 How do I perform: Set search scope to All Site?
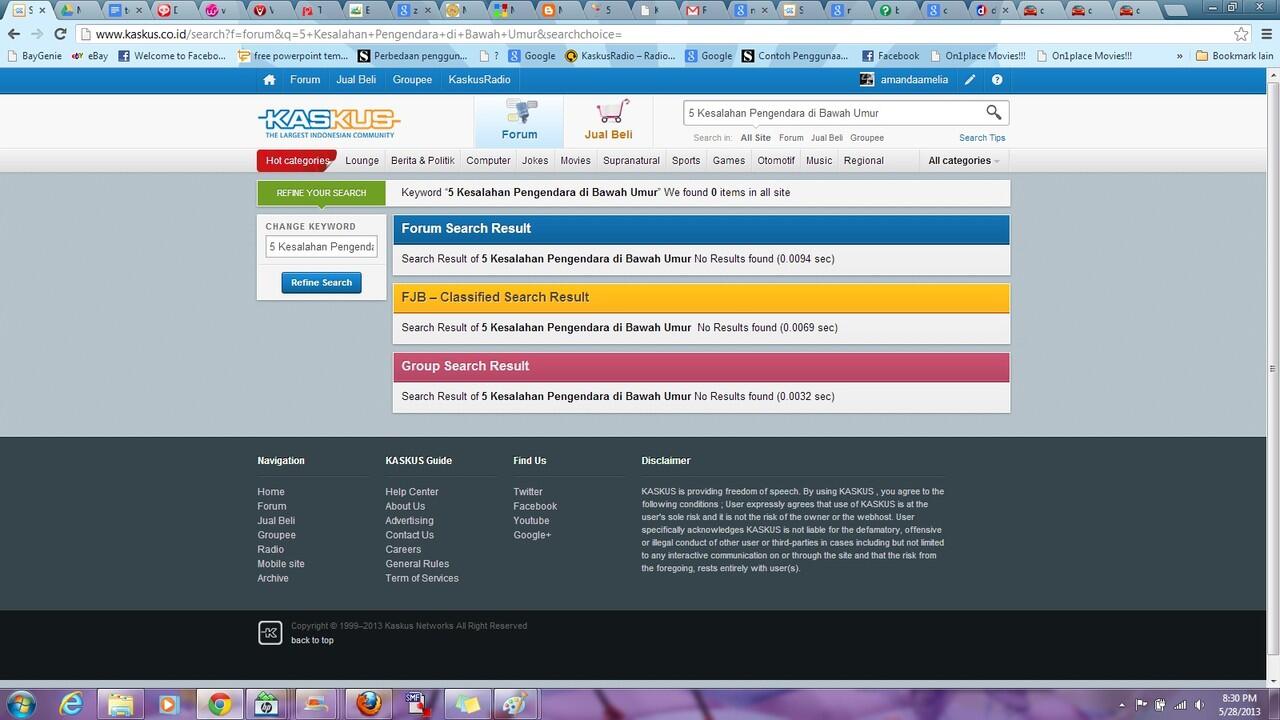tap(755, 138)
